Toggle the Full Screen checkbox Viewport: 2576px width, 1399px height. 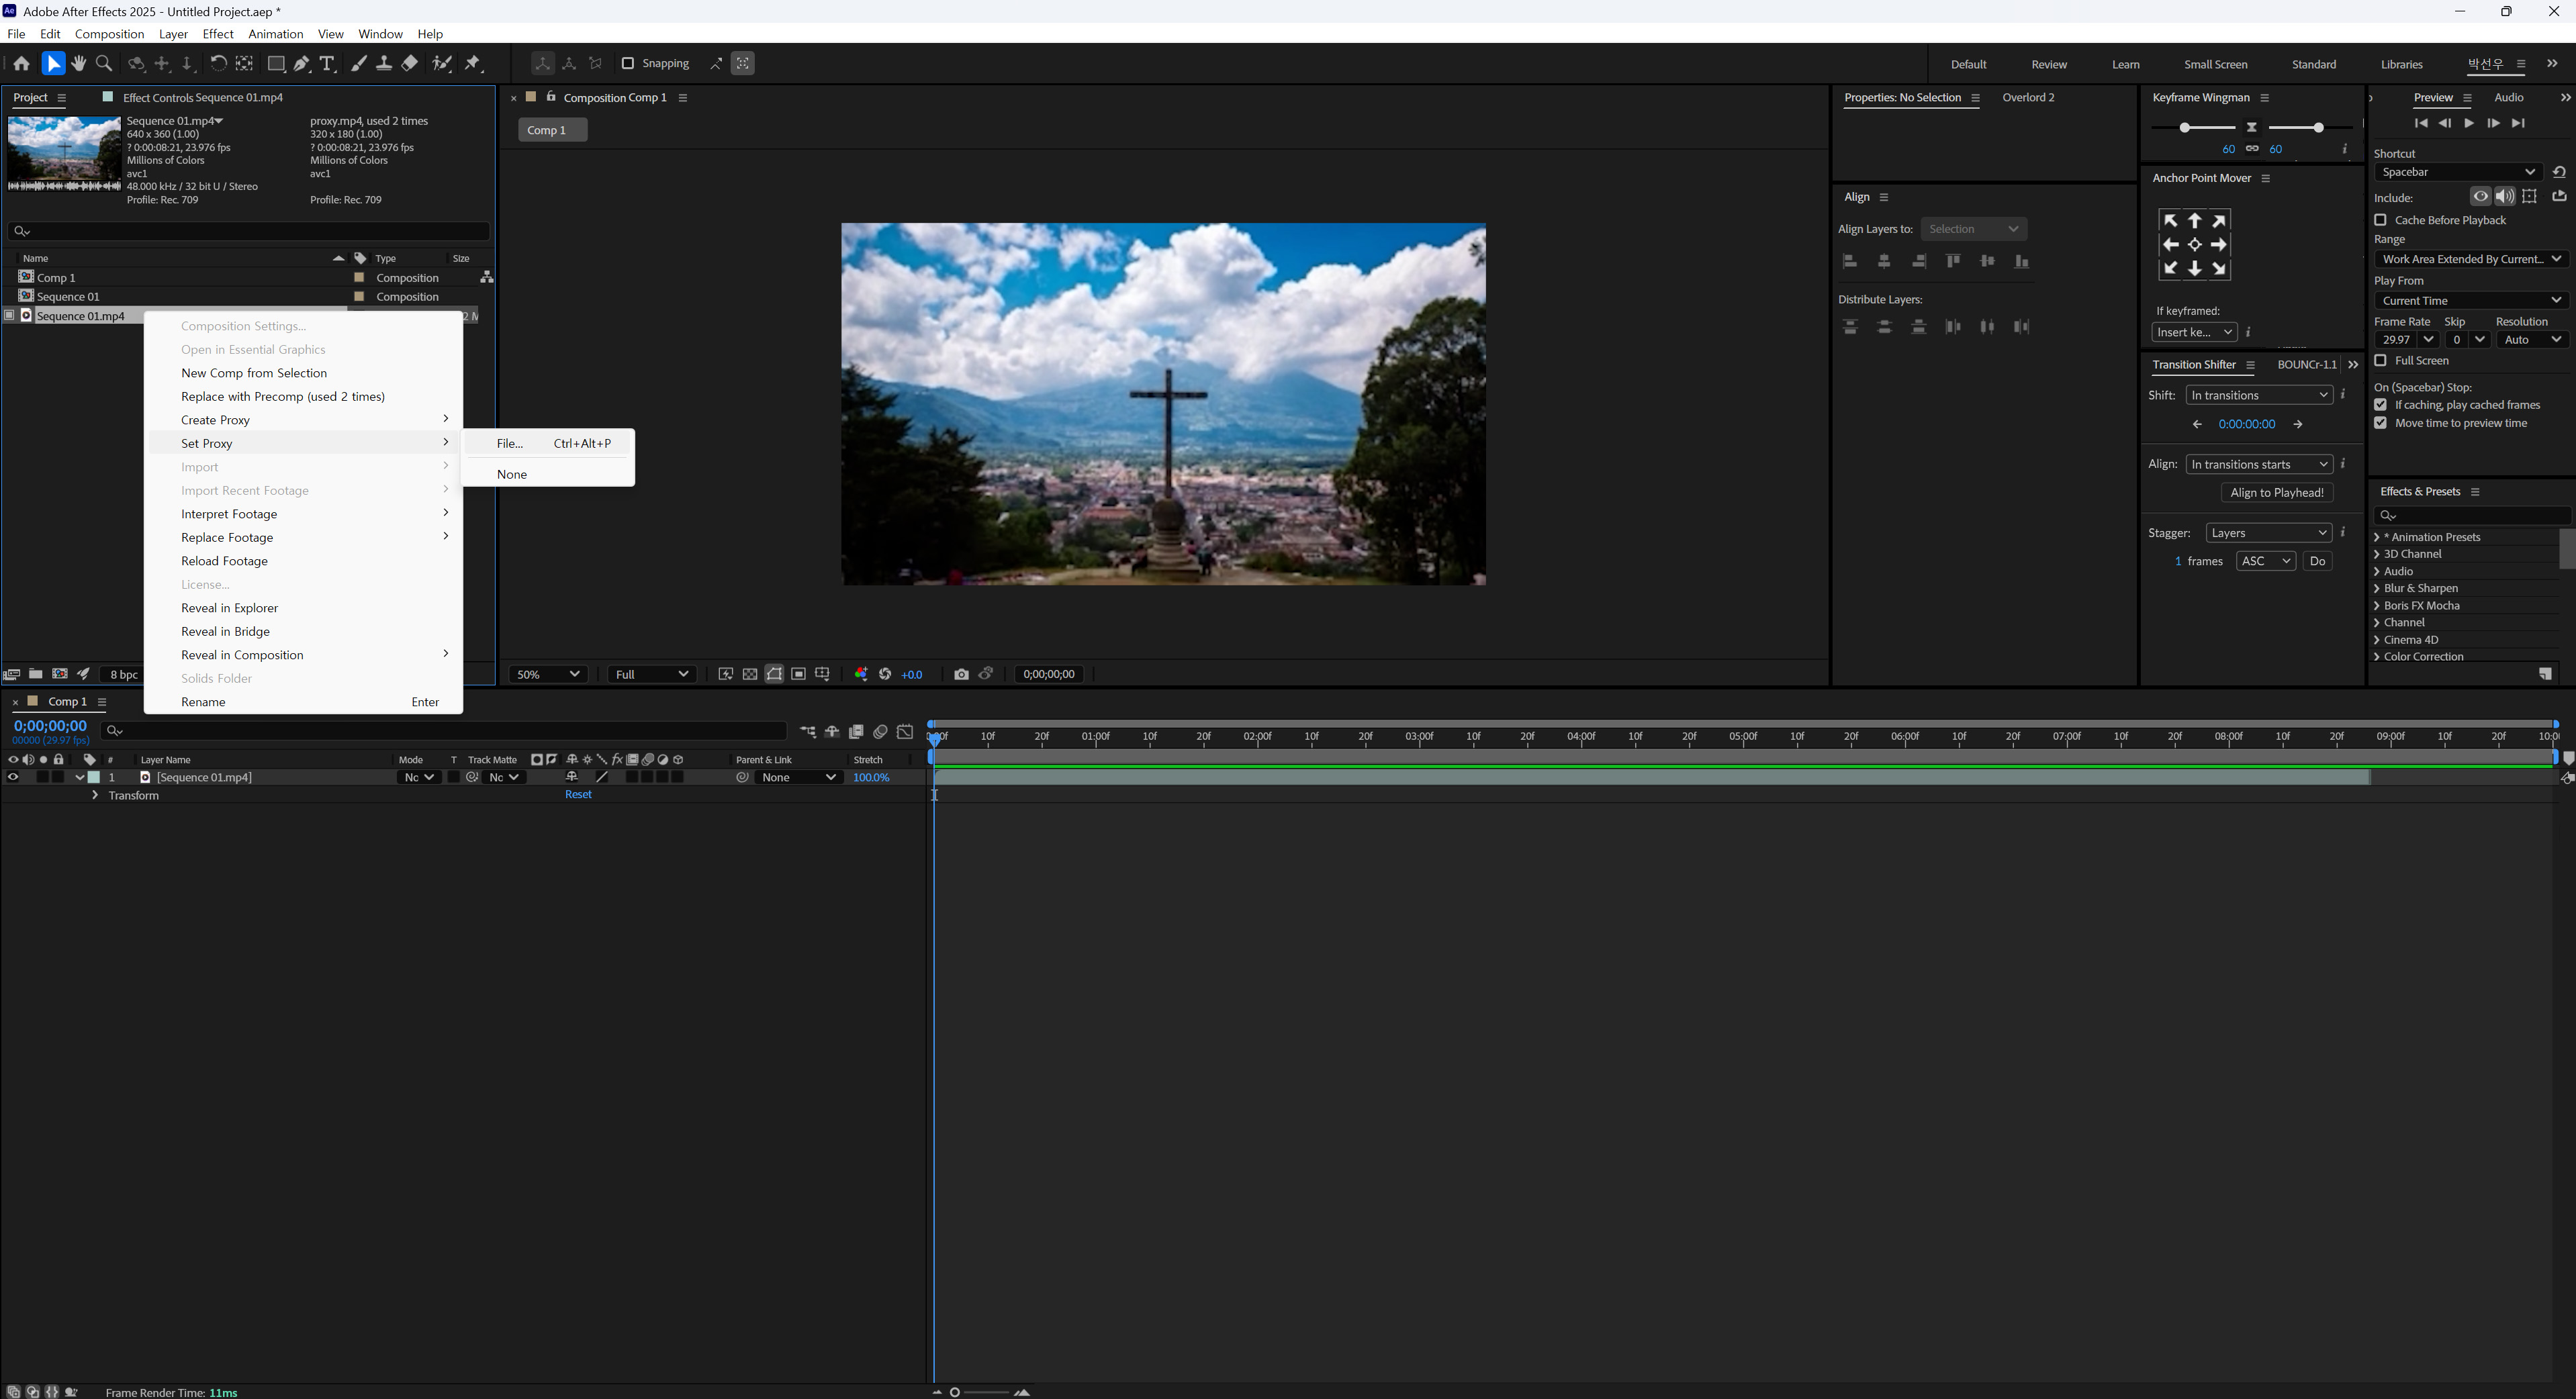pos(2380,361)
